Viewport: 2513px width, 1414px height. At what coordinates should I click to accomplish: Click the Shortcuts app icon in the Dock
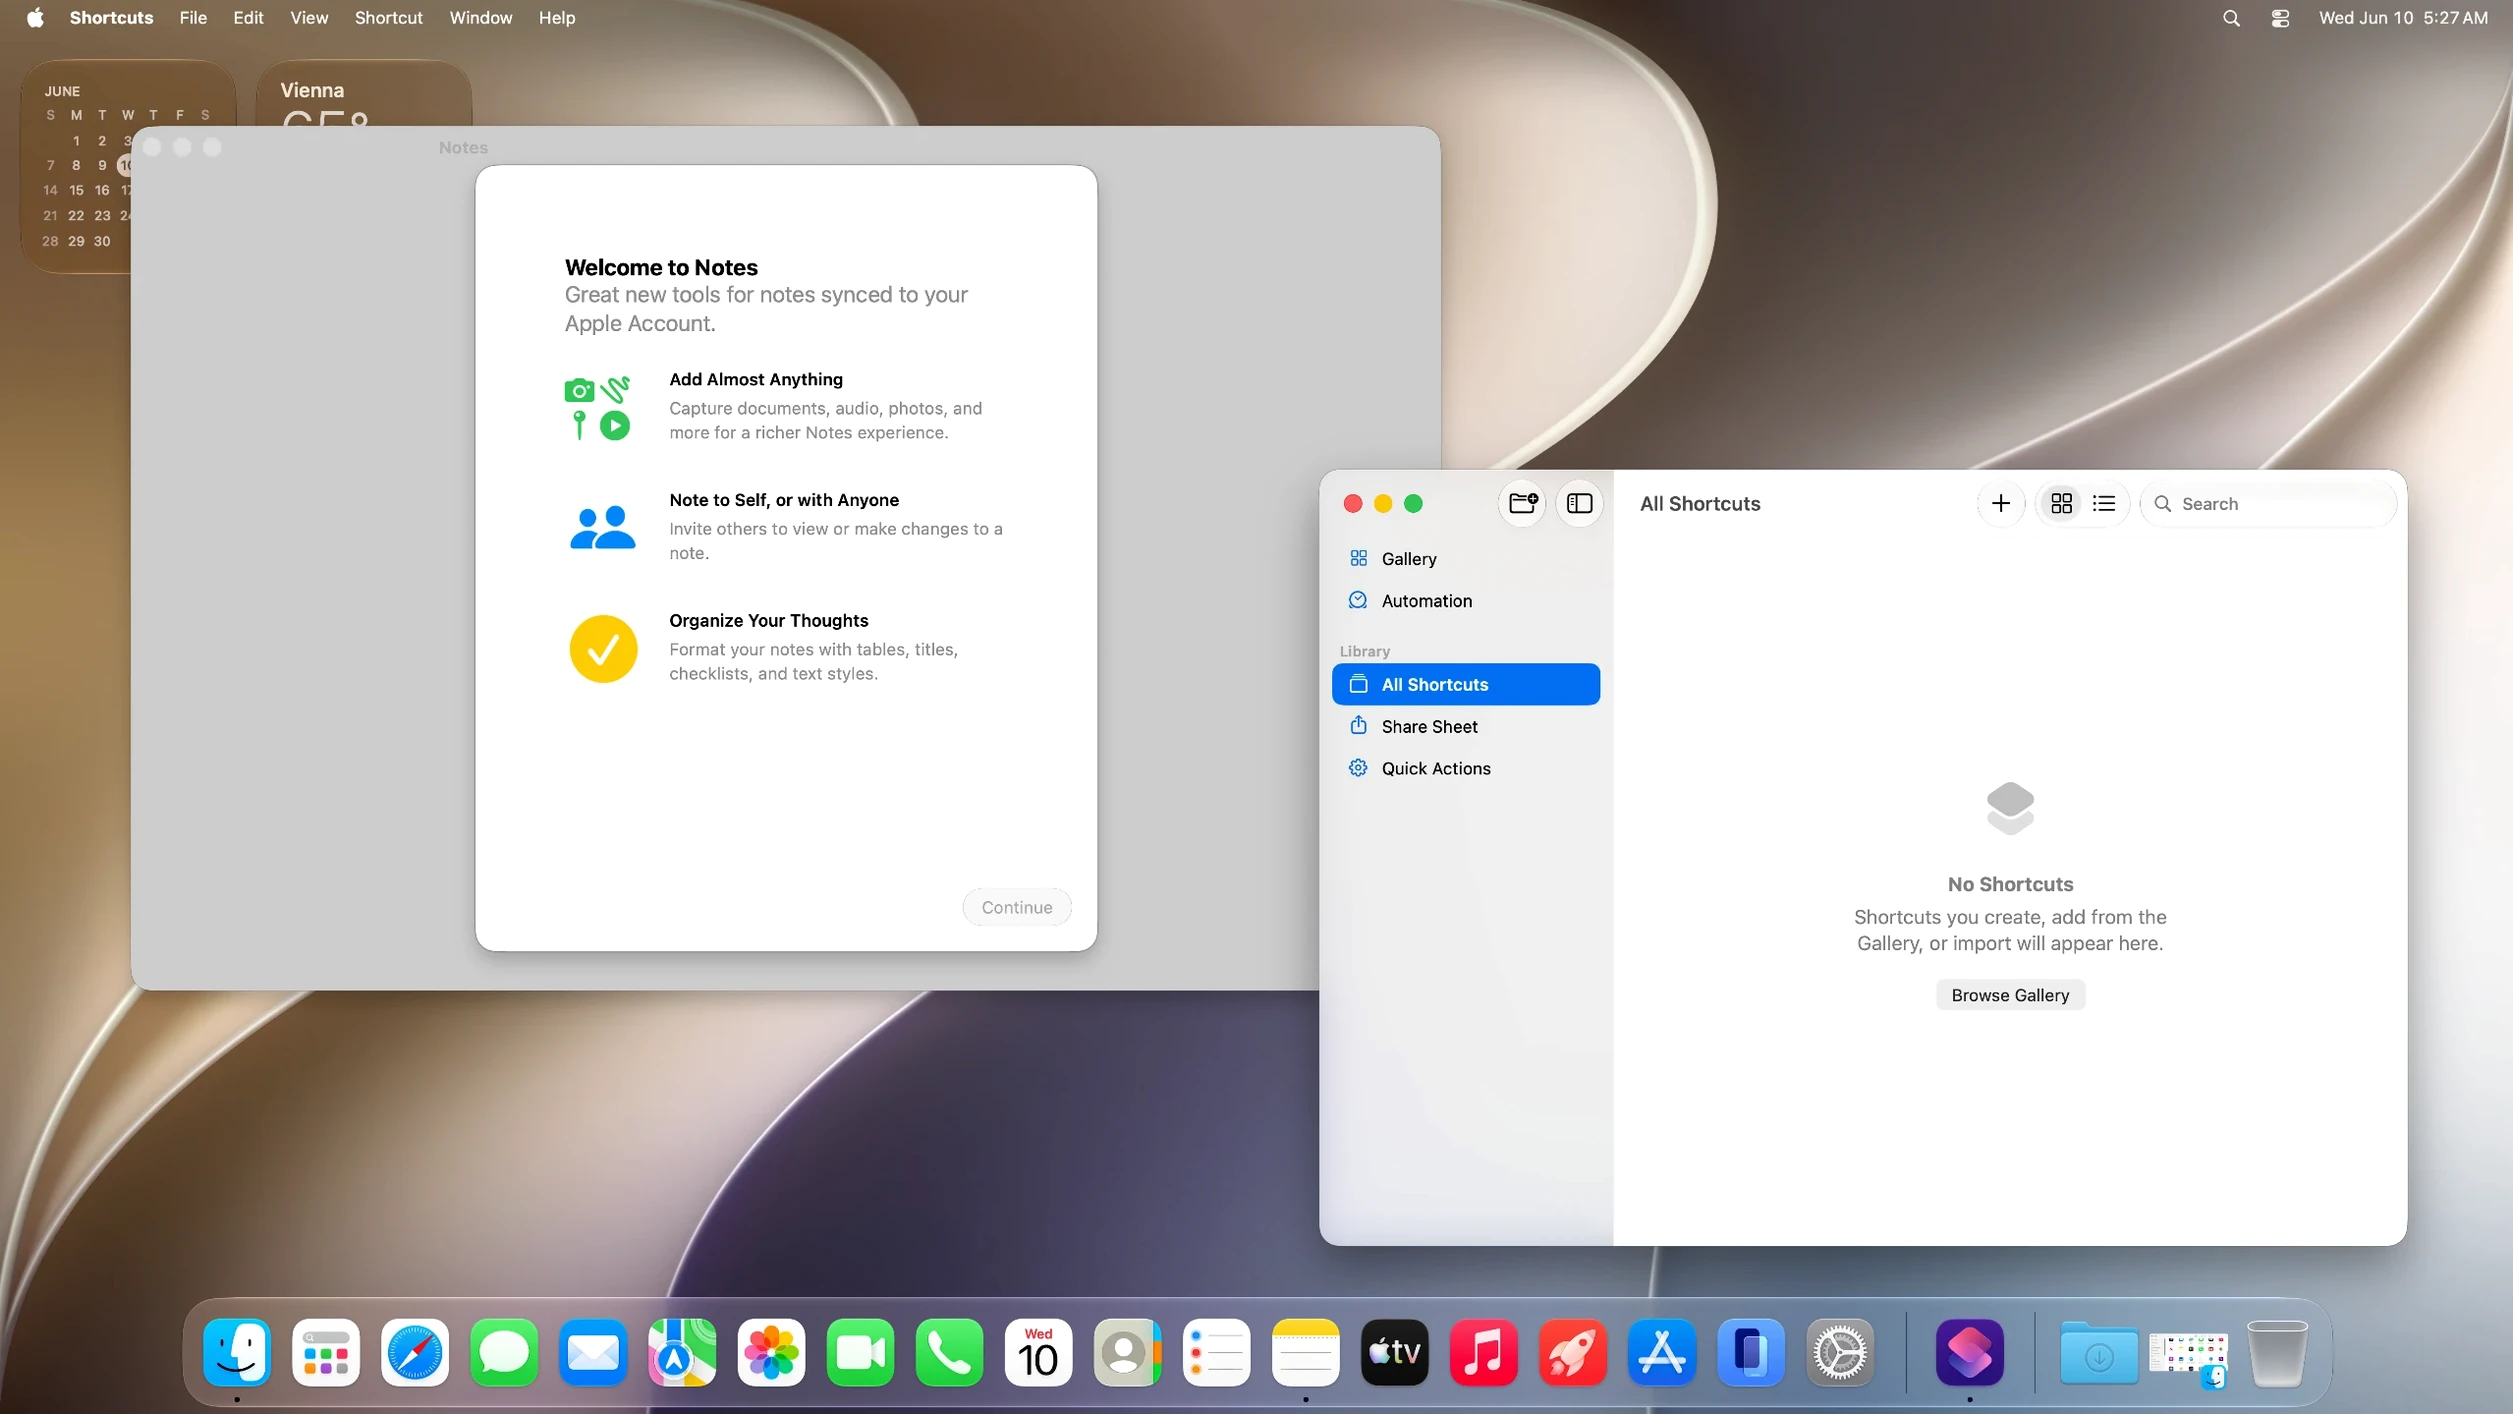pyautogui.click(x=1969, y=1353)
